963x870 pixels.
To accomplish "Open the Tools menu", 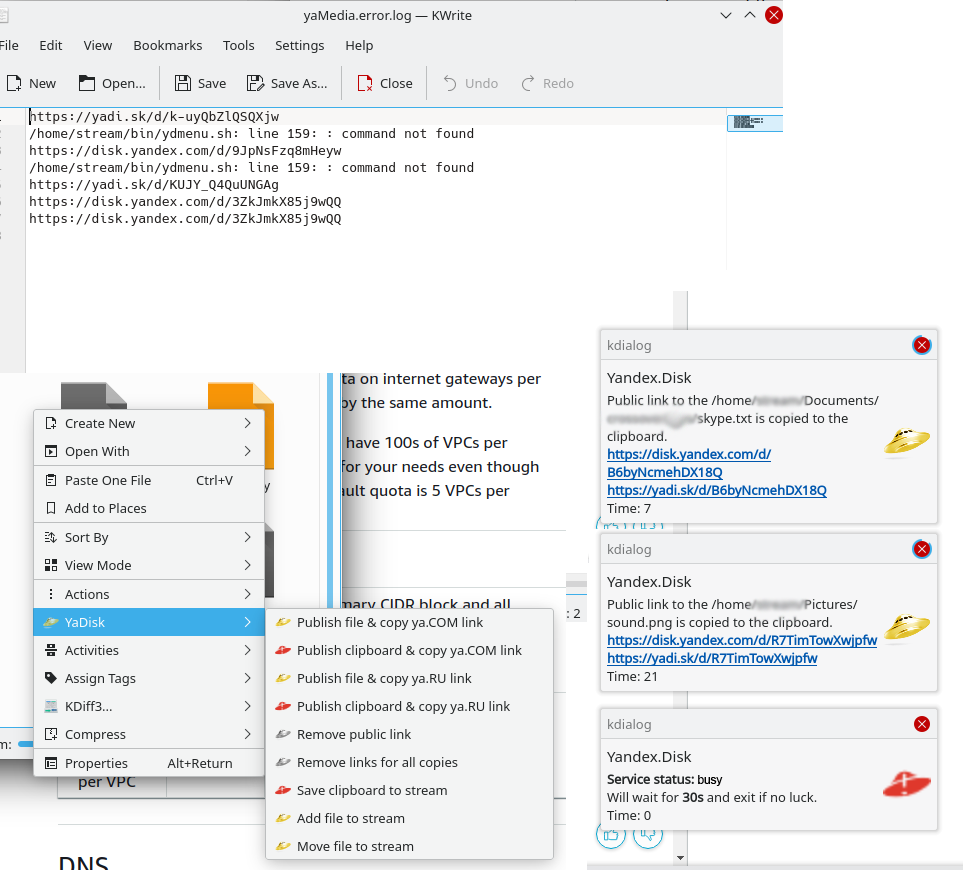I will [238, 45].
